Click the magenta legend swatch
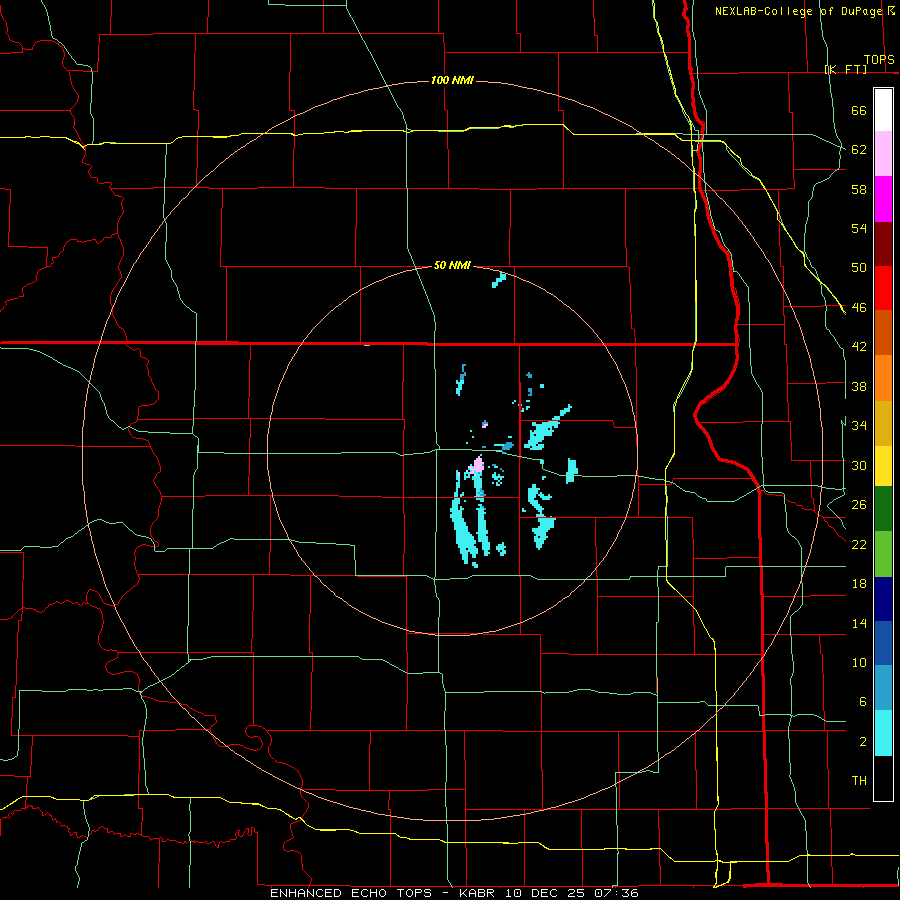Viewport: 900px width, 900px height. 883,199
